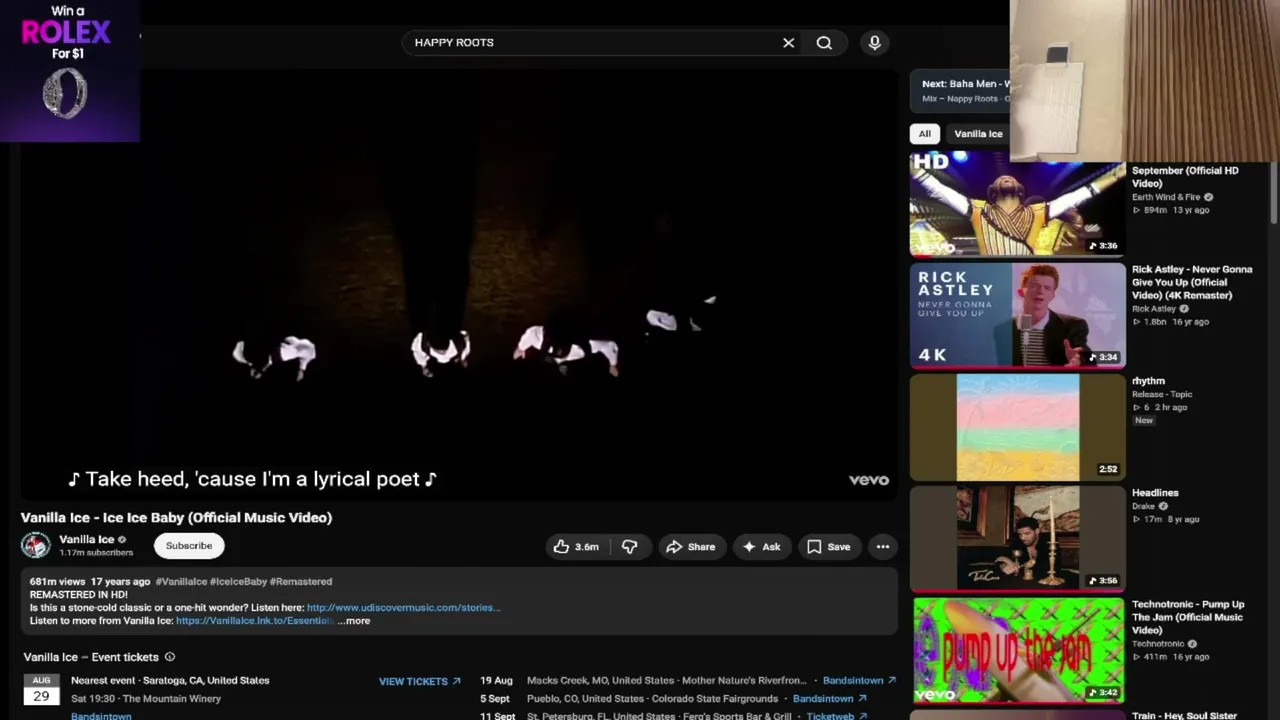Open the Earth Wind & Fire channel name
1280x720 pixels.
pos(1166,197)
